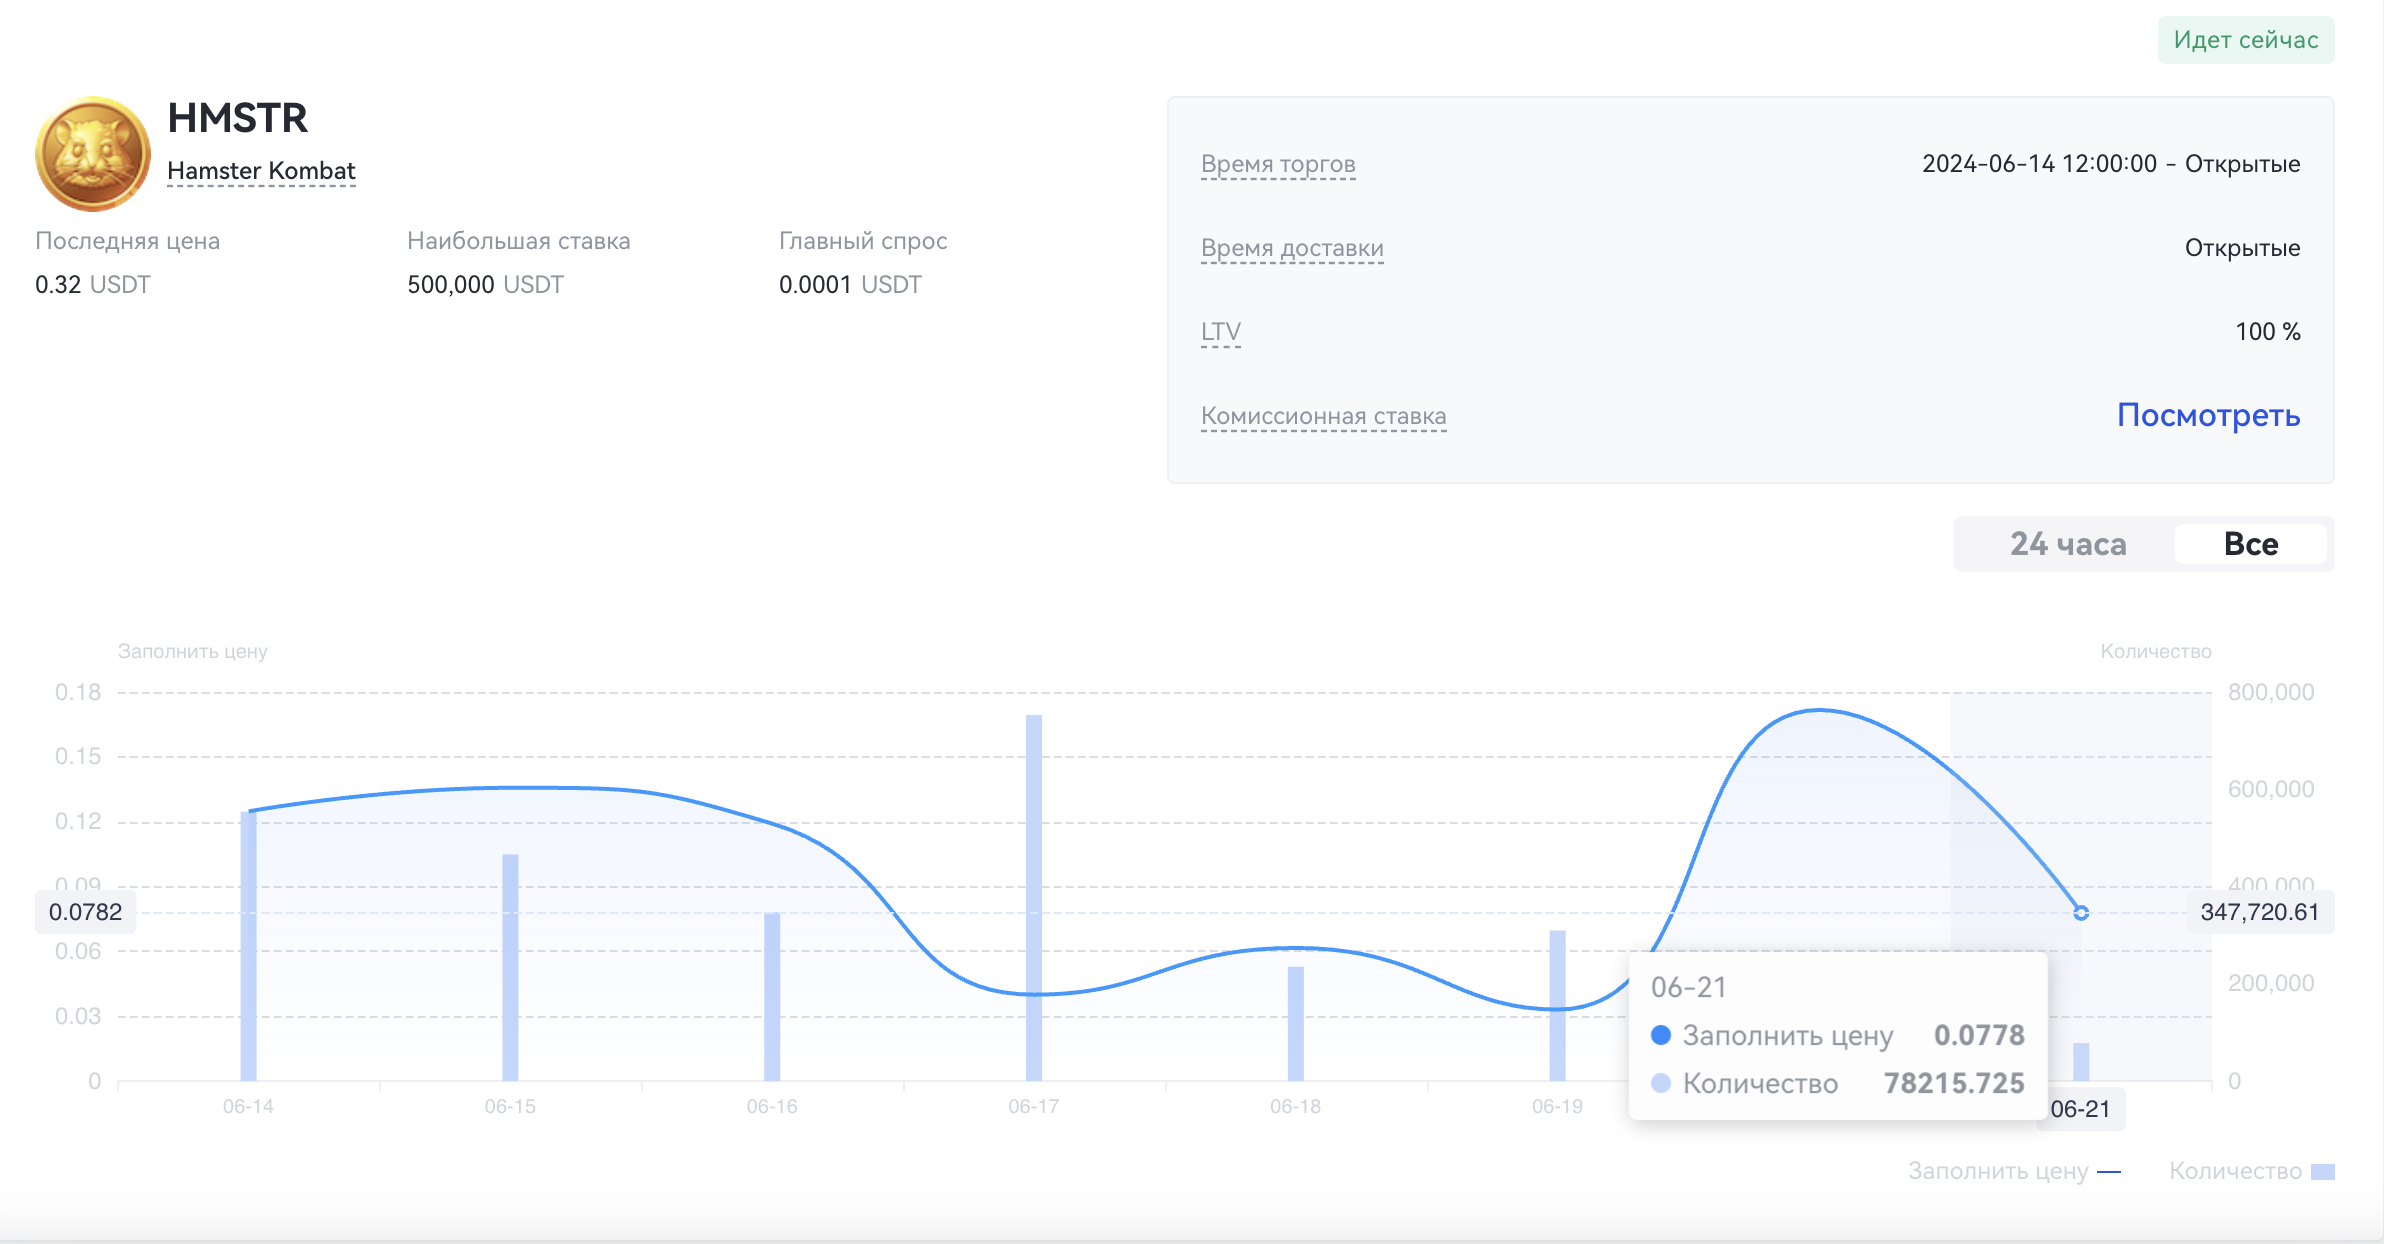Image resolution: width=2384 pixels, height=1244 pixels.
Task: Click the small 06-21 volume bar
Action: pyautogui.click(x=2081, y=1062)
